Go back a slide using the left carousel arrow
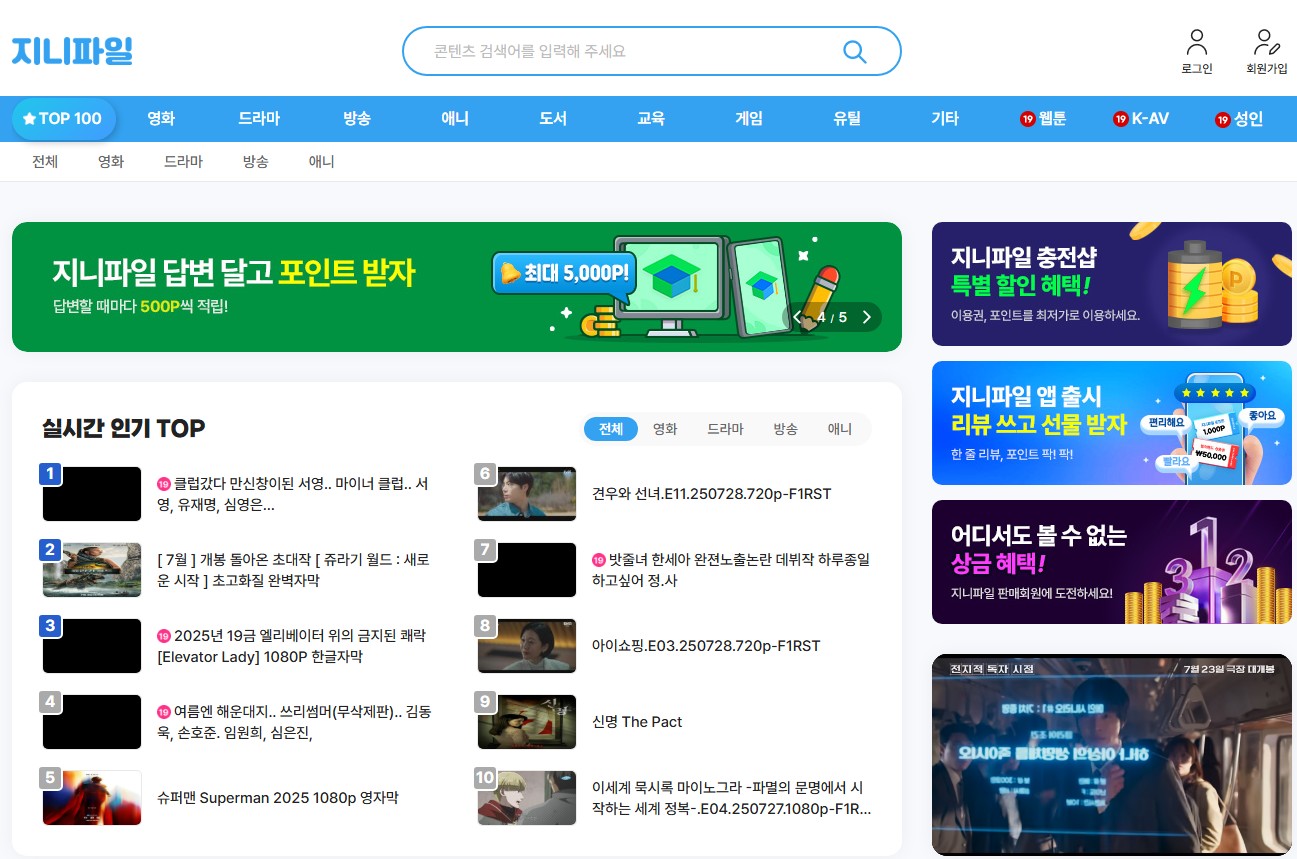The image size is (1297, 859). point(796,316)
